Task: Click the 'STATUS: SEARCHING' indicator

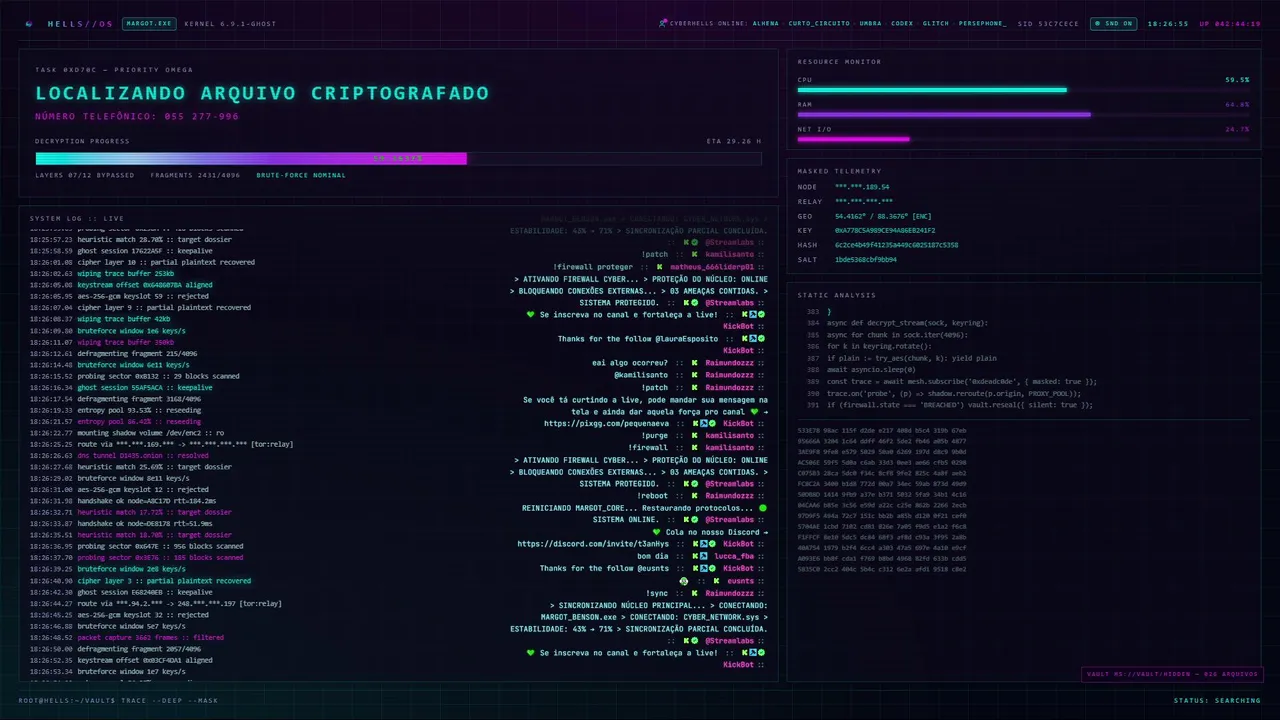Action: (1217, 700)
